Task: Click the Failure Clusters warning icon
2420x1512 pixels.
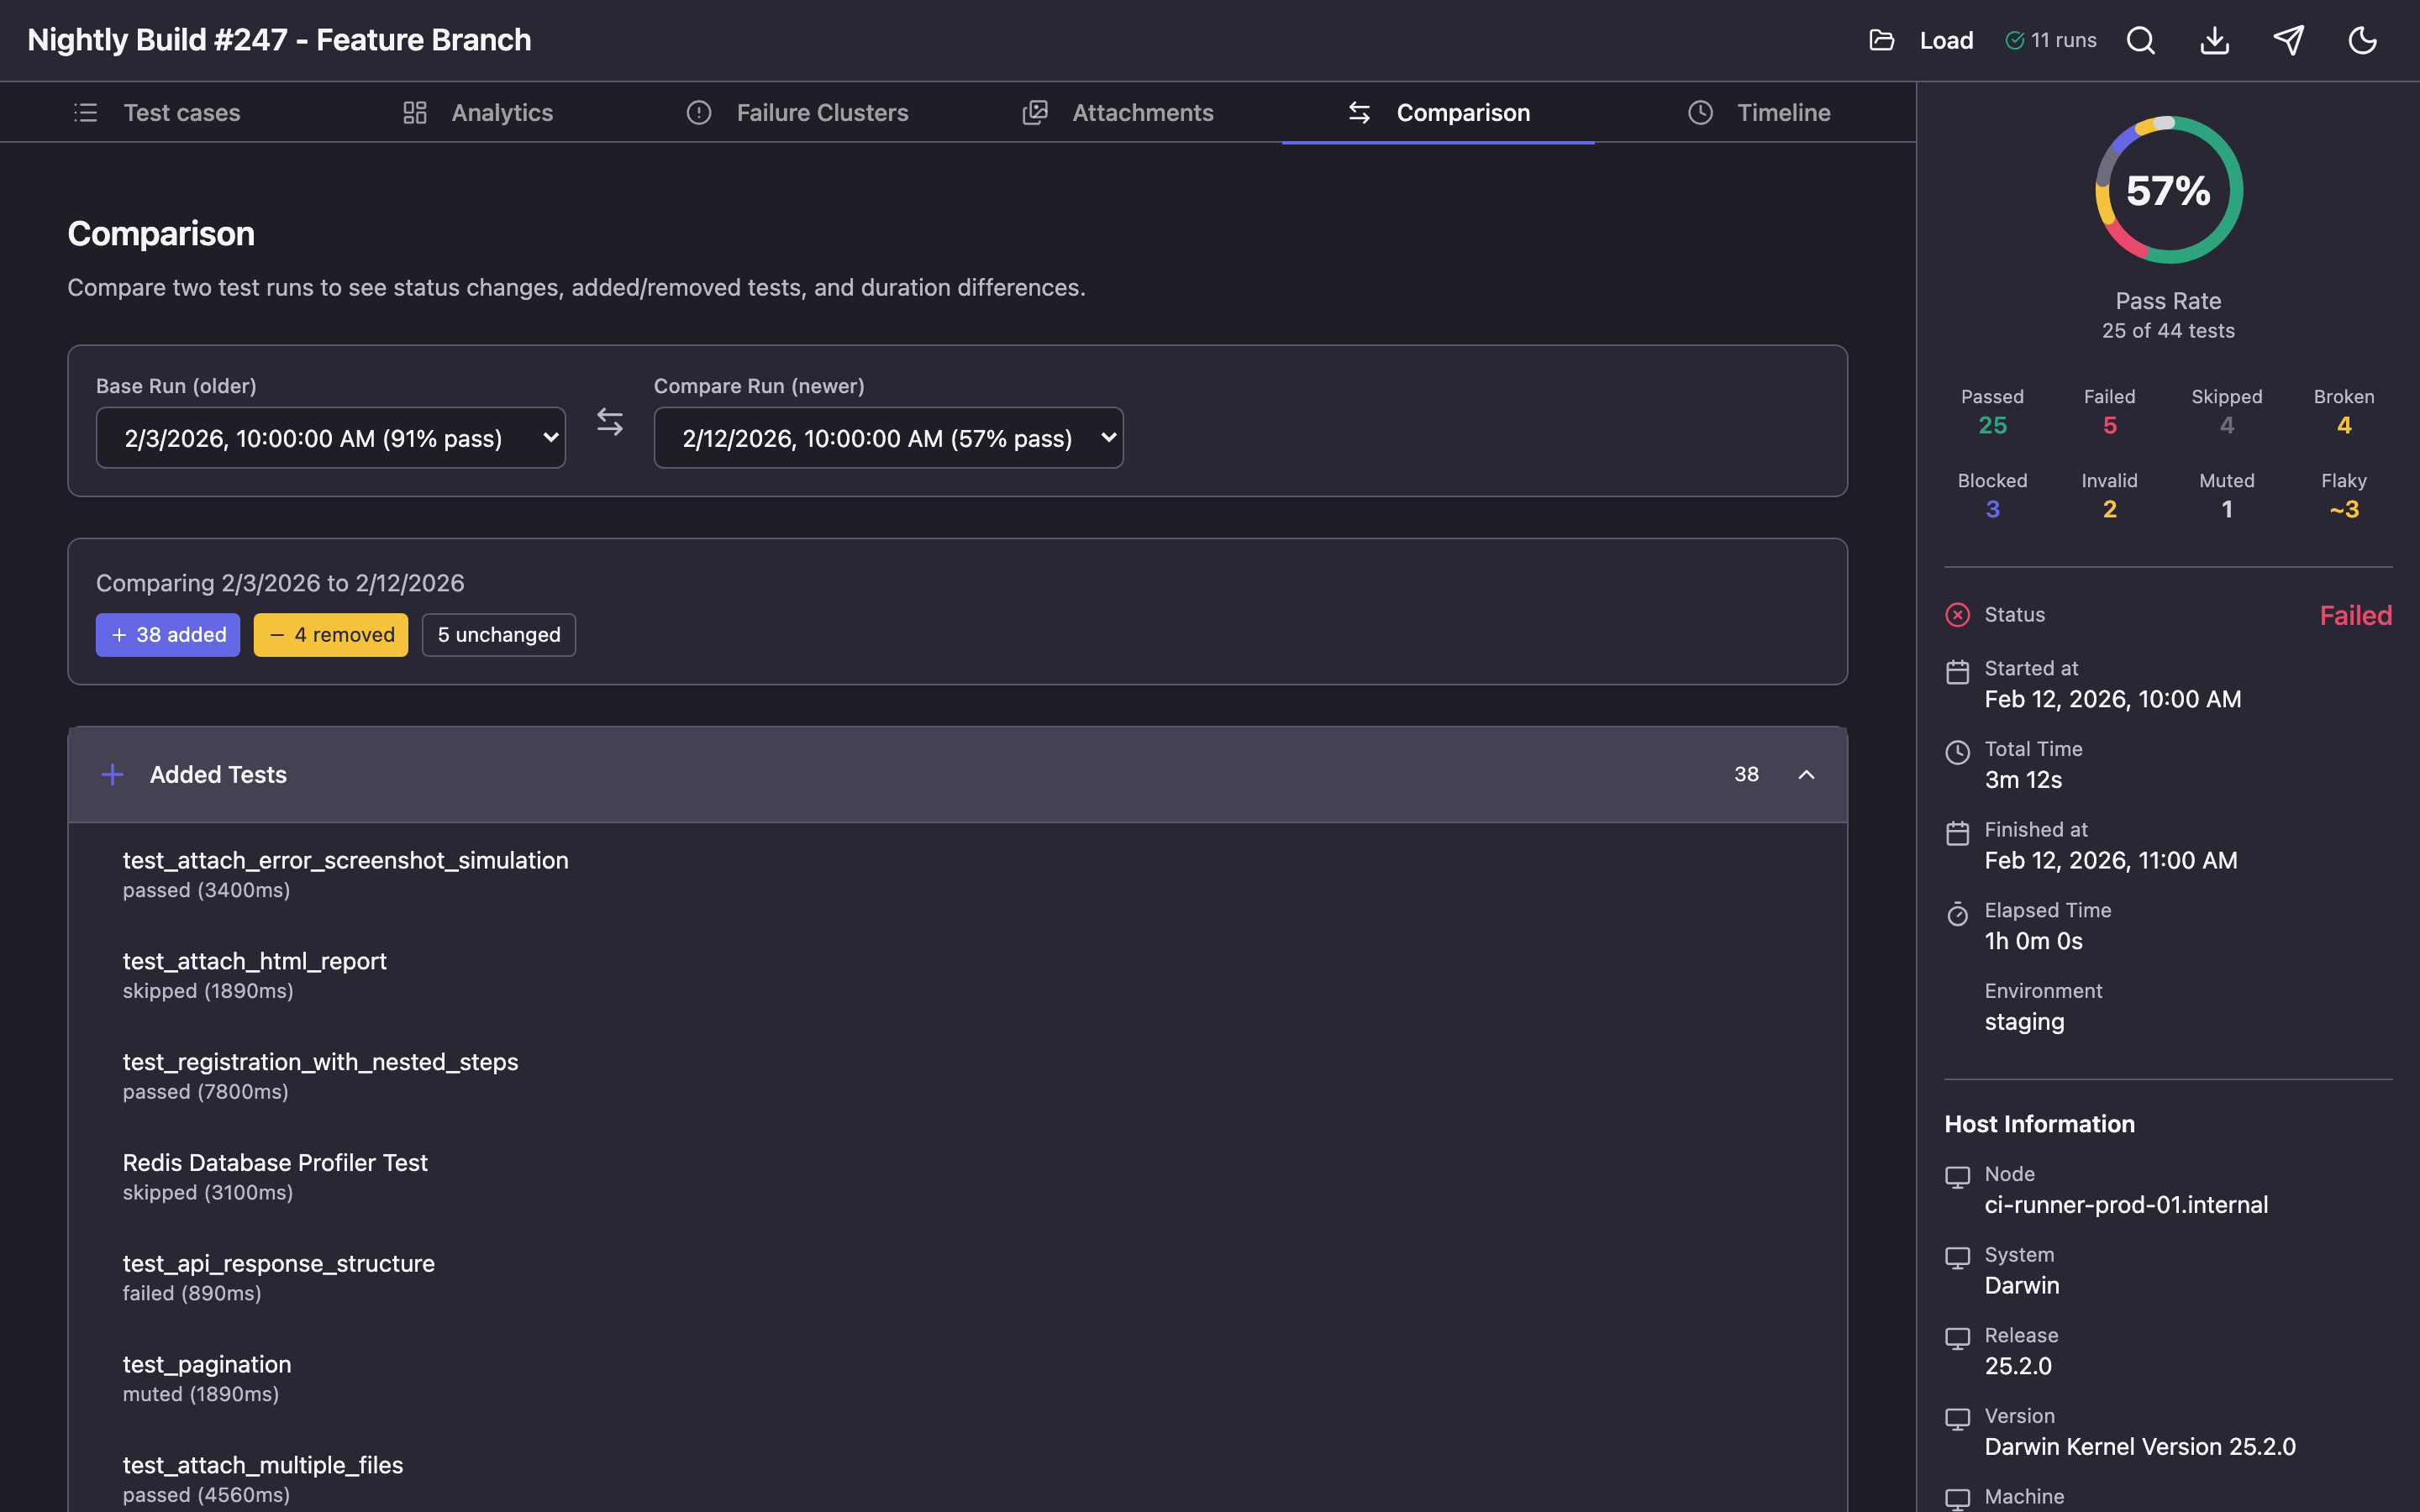Action: [x=698, y=112]
